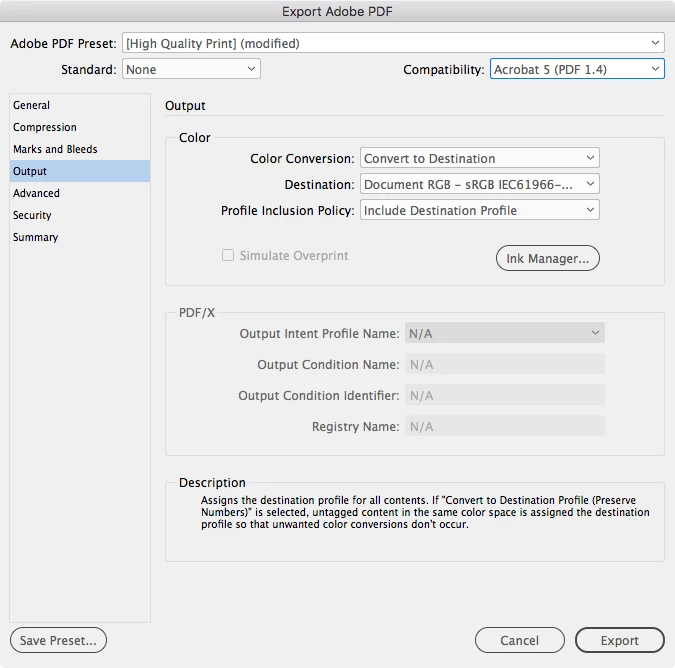Open the Color Conversion dropdown
675x668 pixels.
480,158
